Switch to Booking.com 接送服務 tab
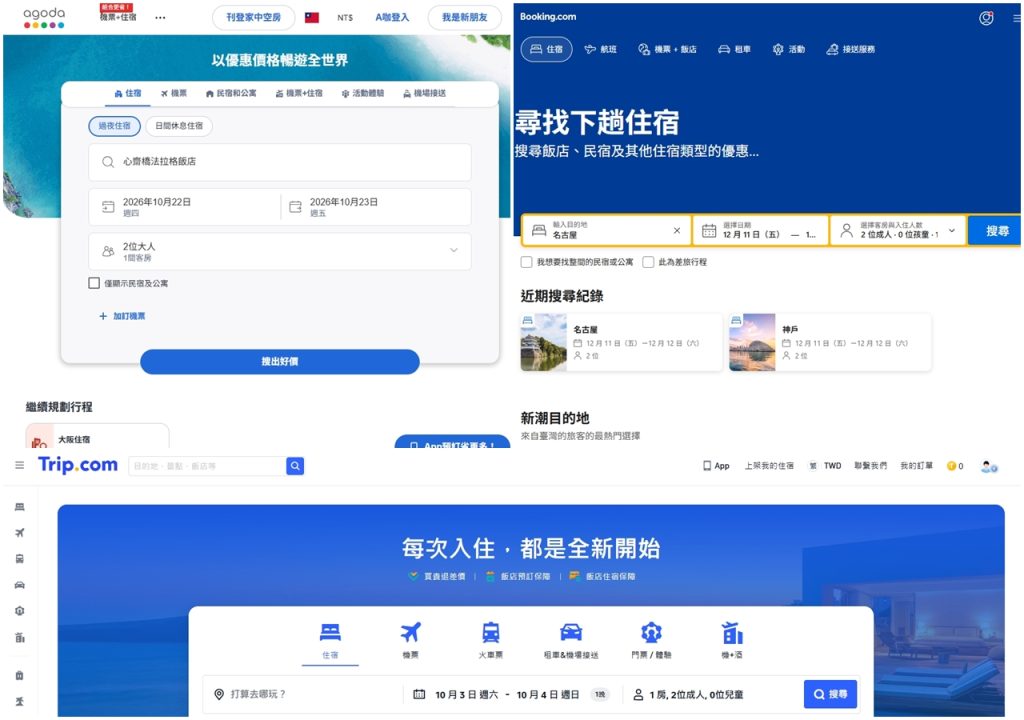The image size is (1024, 720). pos(850,49)
